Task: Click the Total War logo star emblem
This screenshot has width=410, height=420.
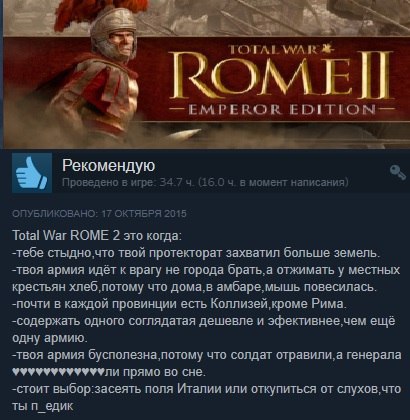Action: [327, 49]
